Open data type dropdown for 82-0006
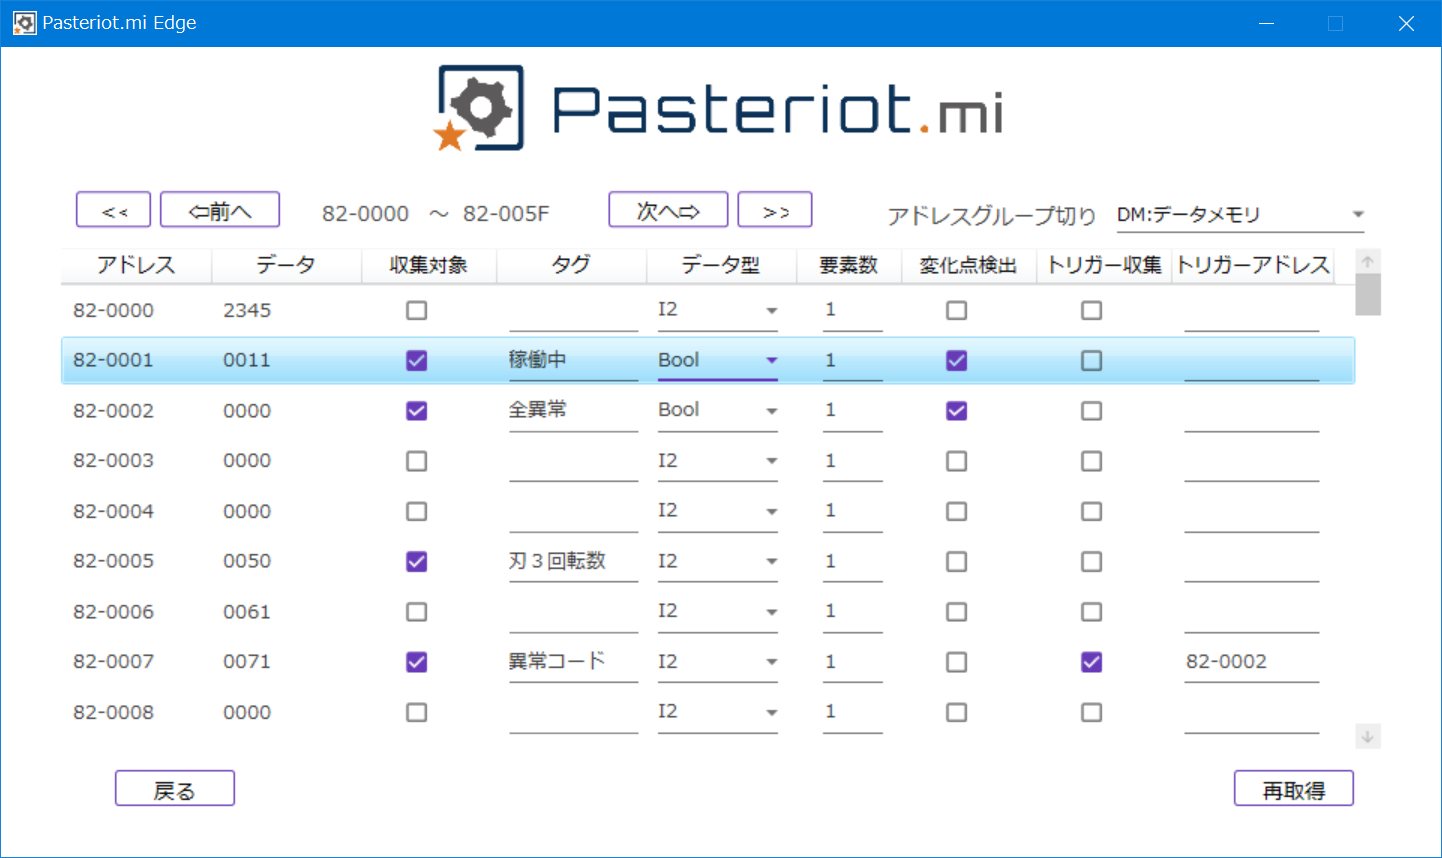 click(x=718, y=612)
